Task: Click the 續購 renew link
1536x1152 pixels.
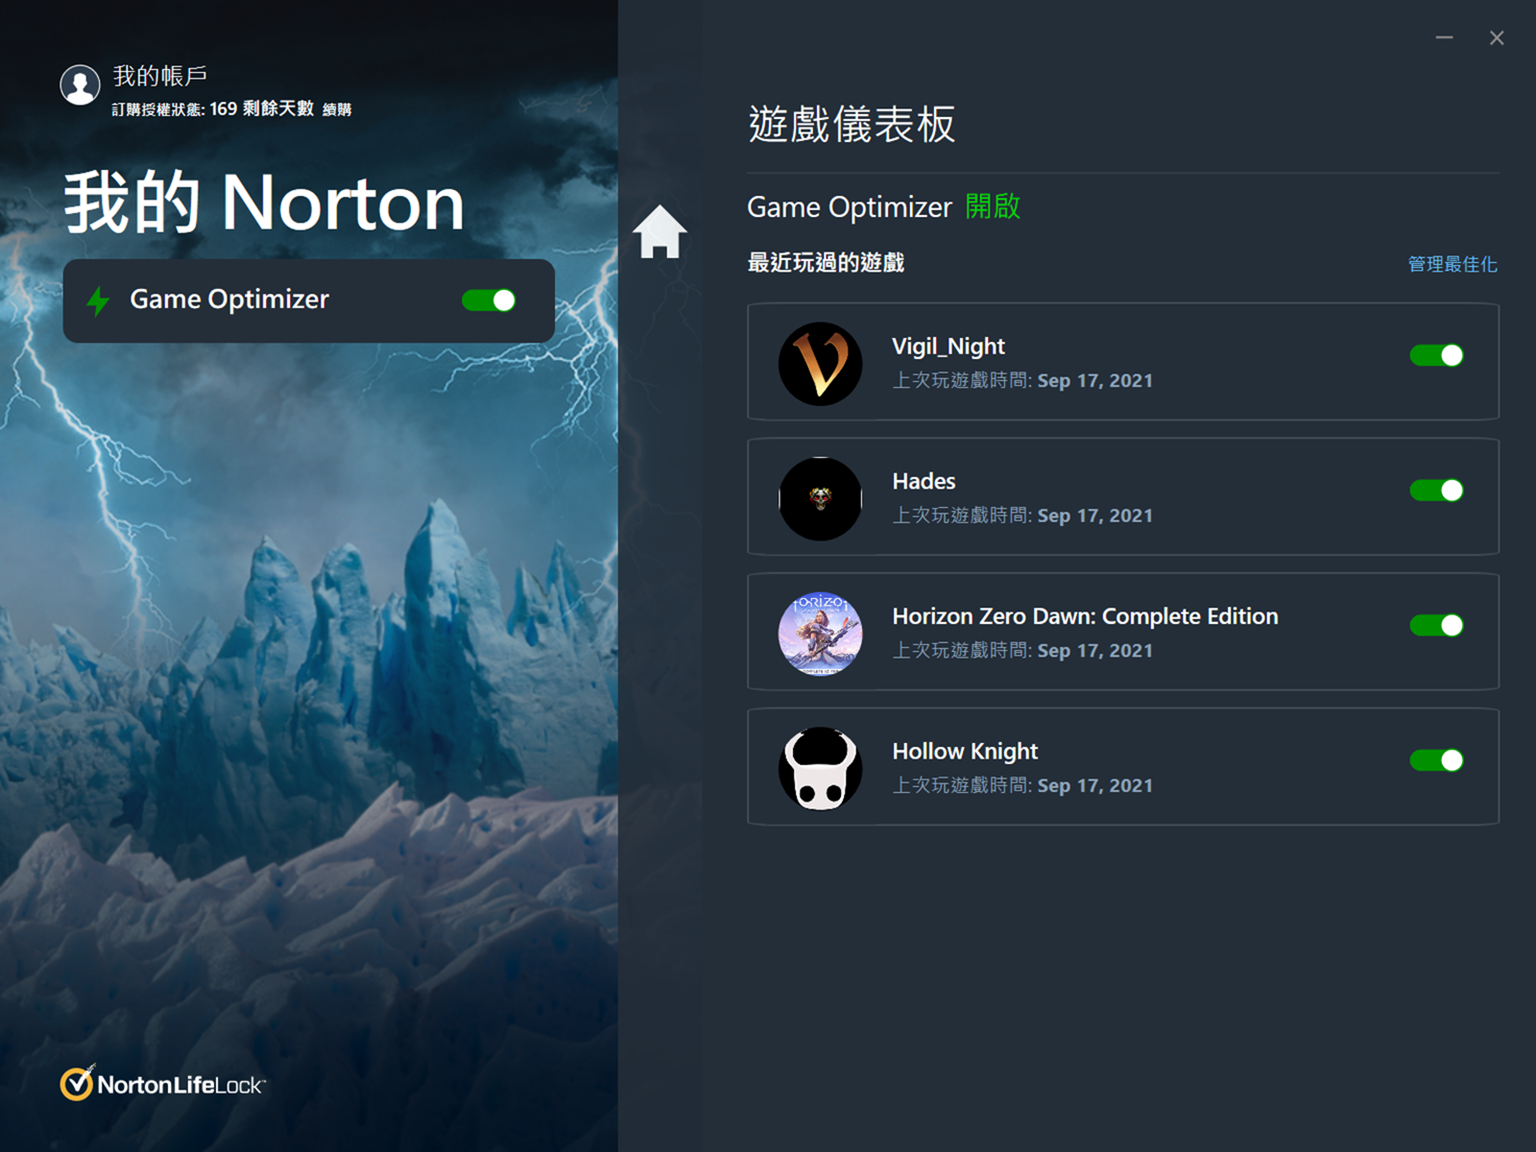Action: (x=337, y=110)
